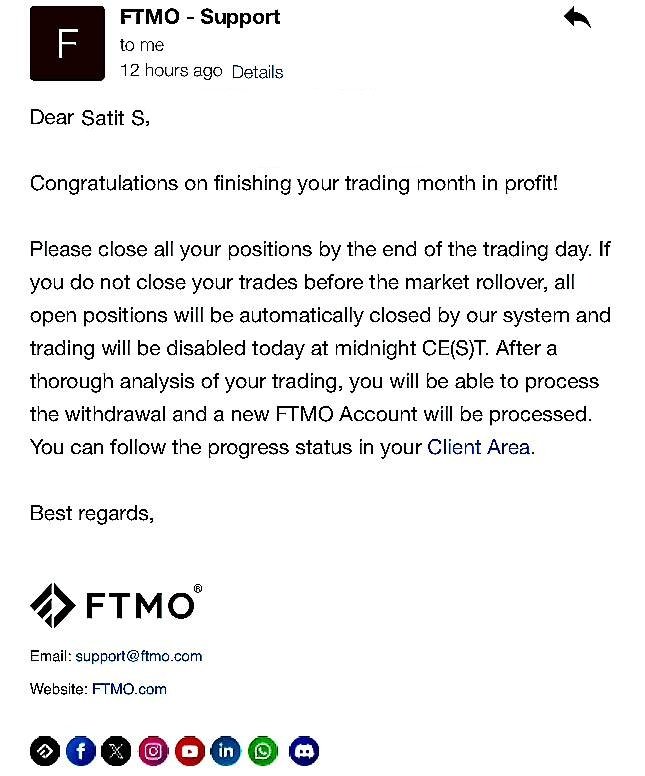Click the support@ftmo.com email link

point(139,656)
